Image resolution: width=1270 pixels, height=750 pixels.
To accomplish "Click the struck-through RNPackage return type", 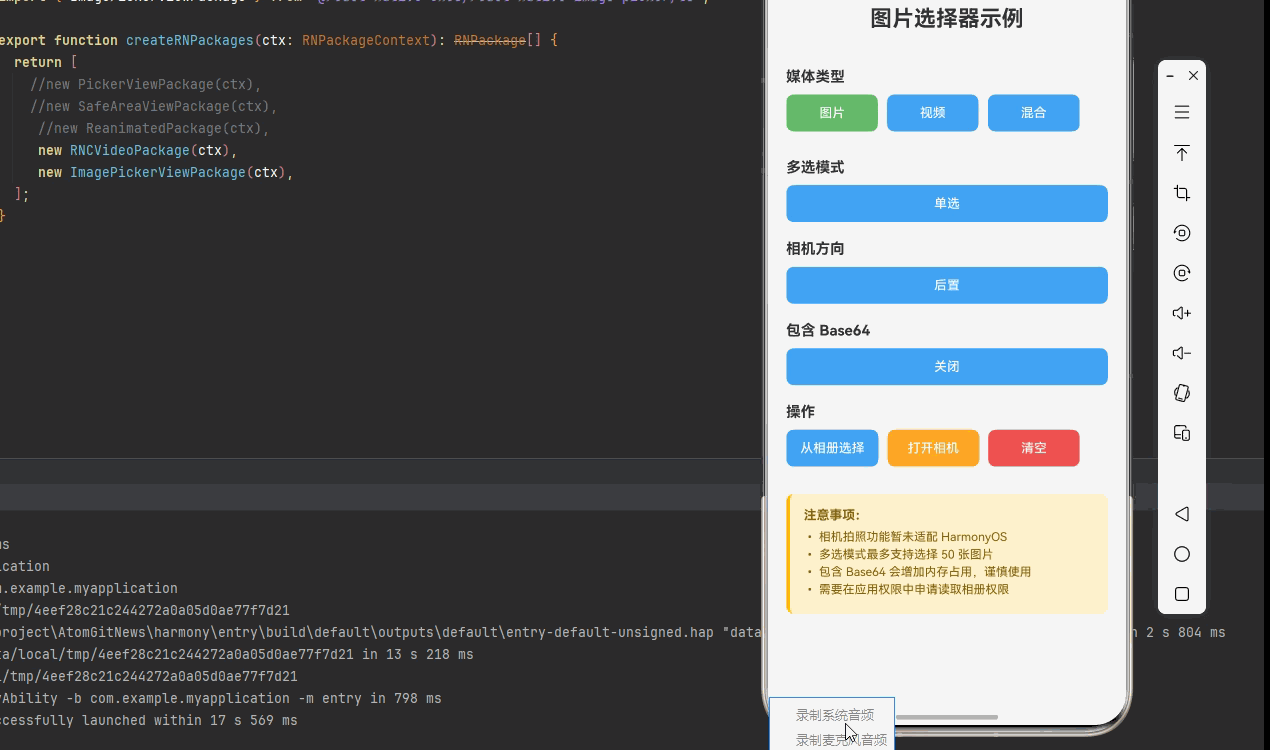I will coord(490,40).
